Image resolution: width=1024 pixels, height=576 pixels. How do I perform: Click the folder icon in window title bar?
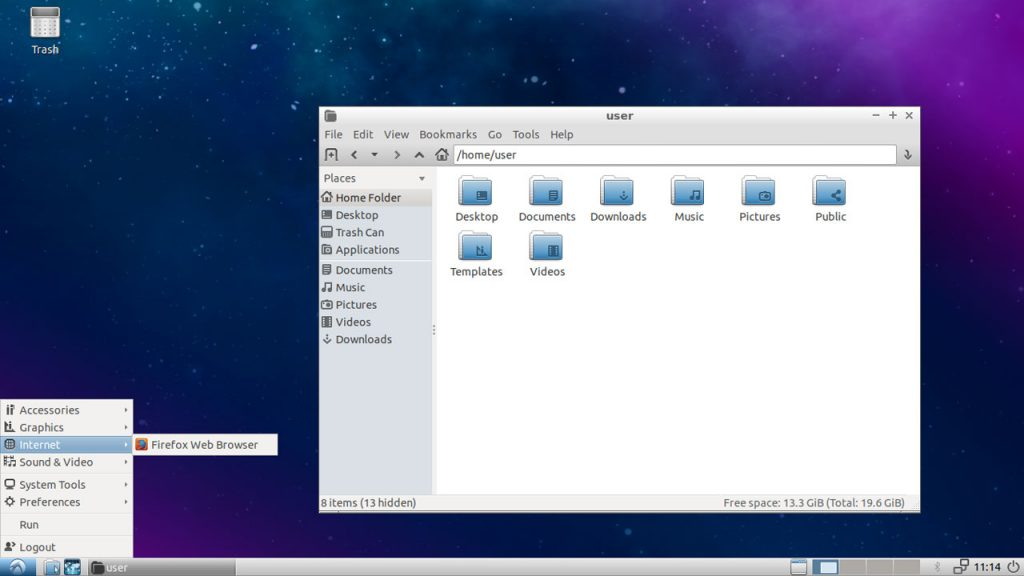tap(330, 116)
